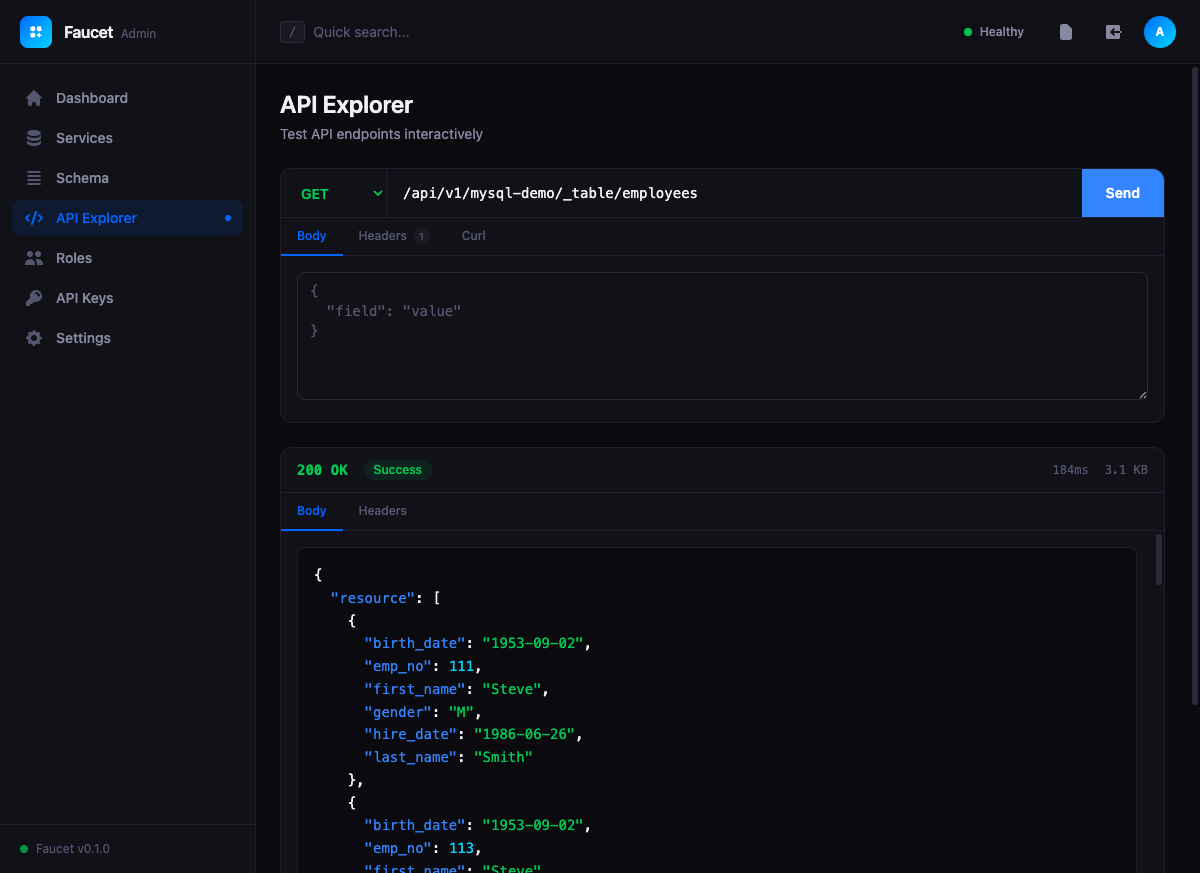Click the "Smith" last_name value

coord(503,757)
